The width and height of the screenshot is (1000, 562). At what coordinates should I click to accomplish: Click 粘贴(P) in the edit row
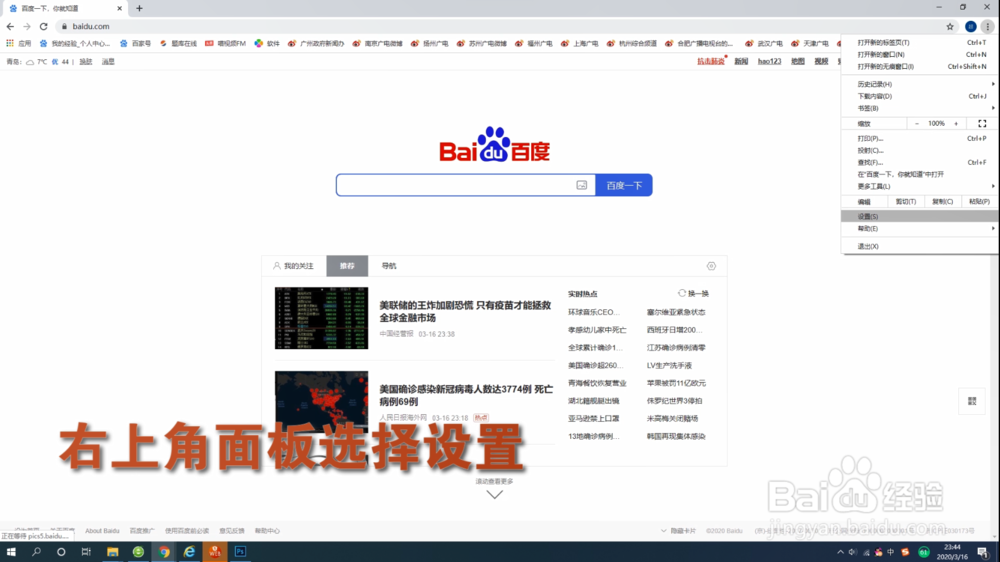click(x=980, y=202)
